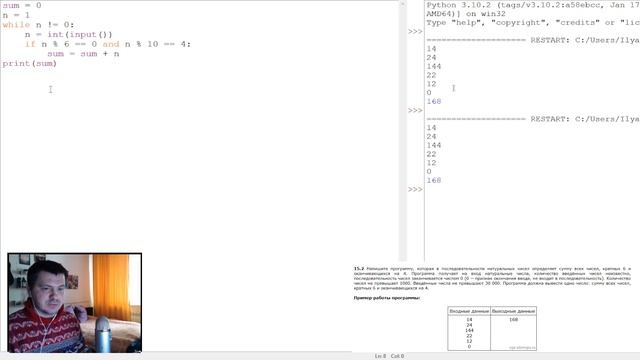
Task: Click the "Col: 0" status bar indicator
Action: pos(397,356)
